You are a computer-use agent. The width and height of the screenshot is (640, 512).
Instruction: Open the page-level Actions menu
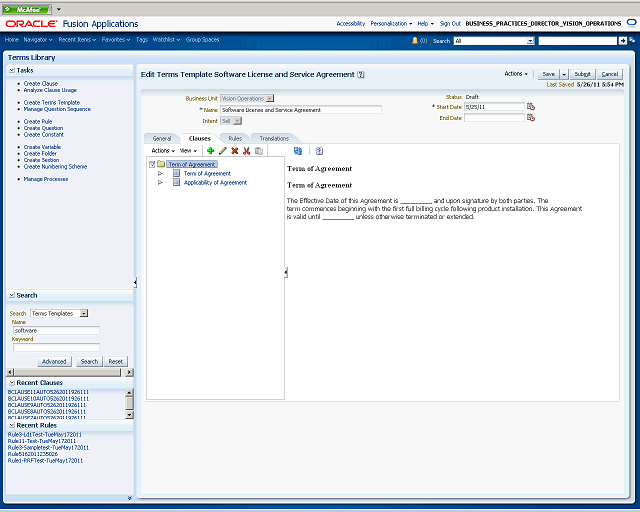coord(516,74)
